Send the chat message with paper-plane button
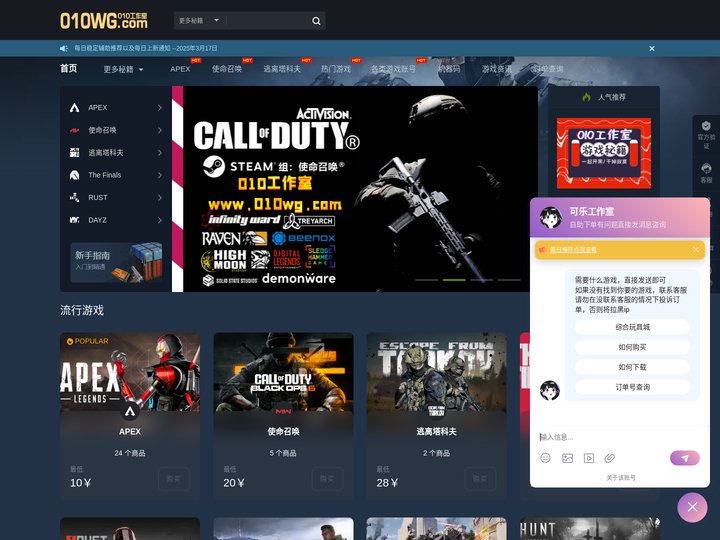 pyautogui.click(x=685, y=458)
